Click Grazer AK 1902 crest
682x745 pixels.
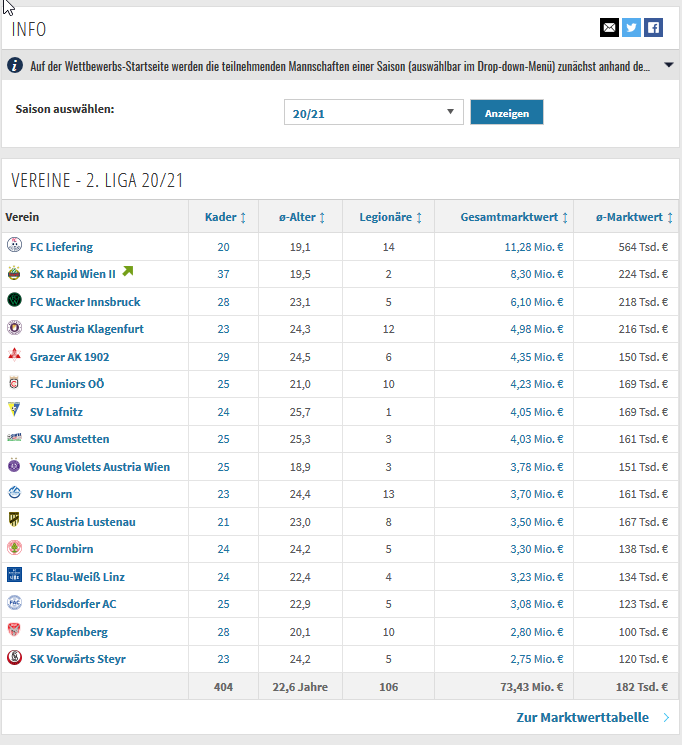point(14,355)
